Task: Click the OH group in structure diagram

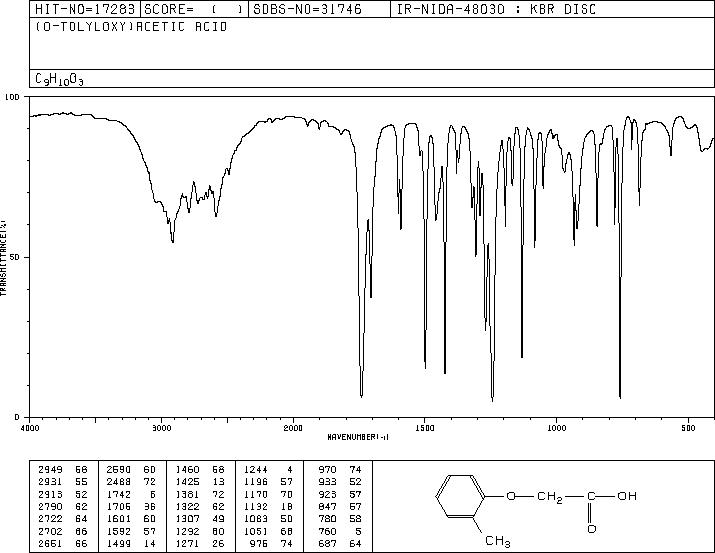Action: pyautogui.click(x=627, y=496)
